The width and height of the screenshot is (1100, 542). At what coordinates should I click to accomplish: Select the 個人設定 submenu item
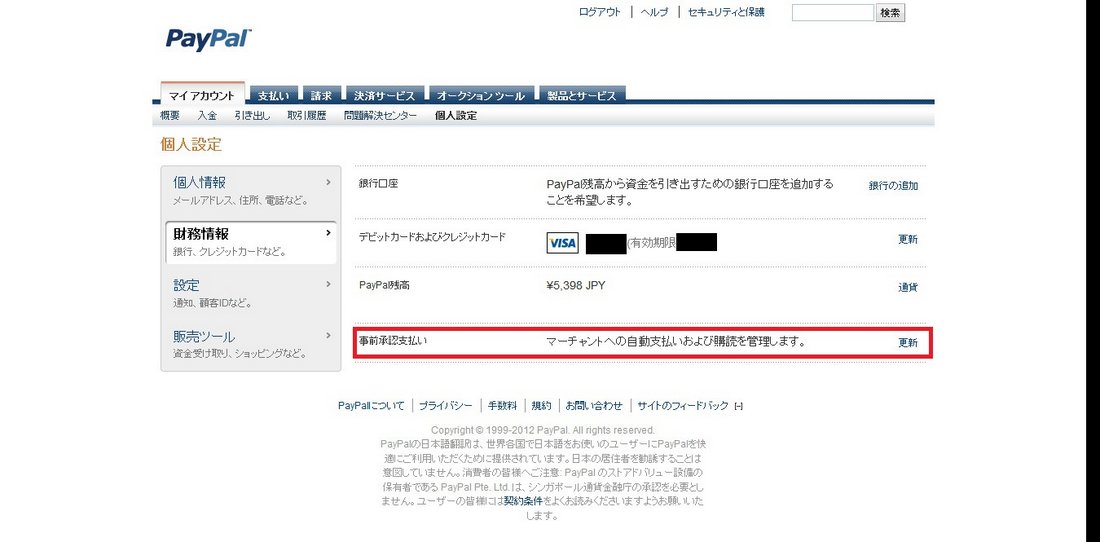pos(456,116)
